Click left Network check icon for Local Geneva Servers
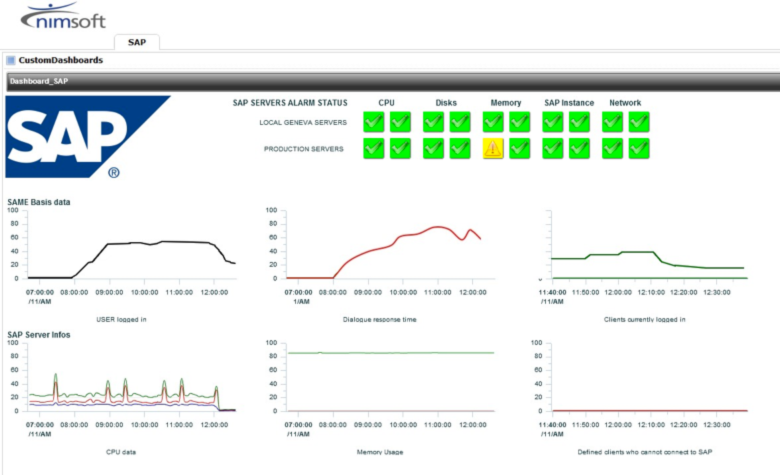Screen dimensions: 780x475 612,122
